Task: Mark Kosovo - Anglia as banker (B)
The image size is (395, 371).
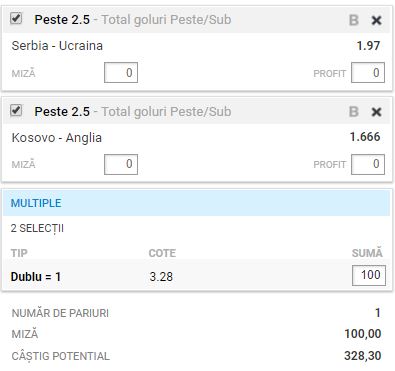Action: [354, 112]
